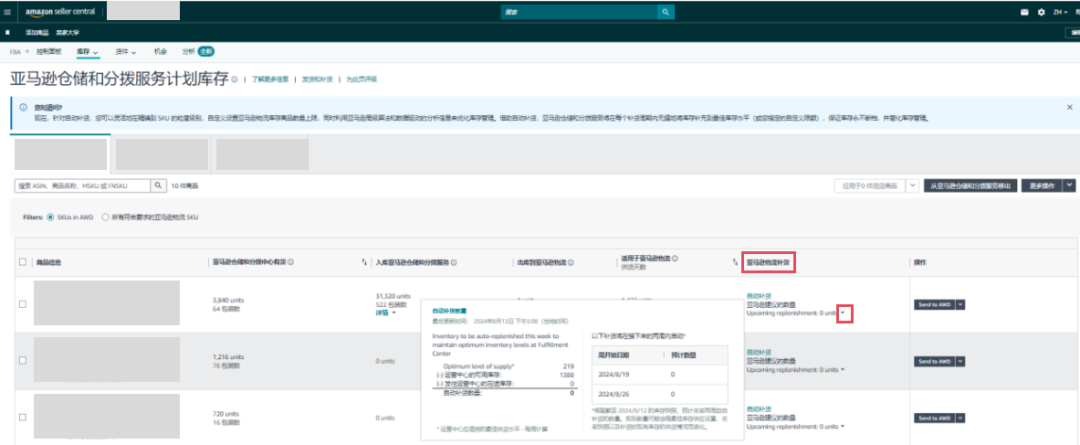Open the settings gear icon
1080x445 pixels.
[1041, 12]
